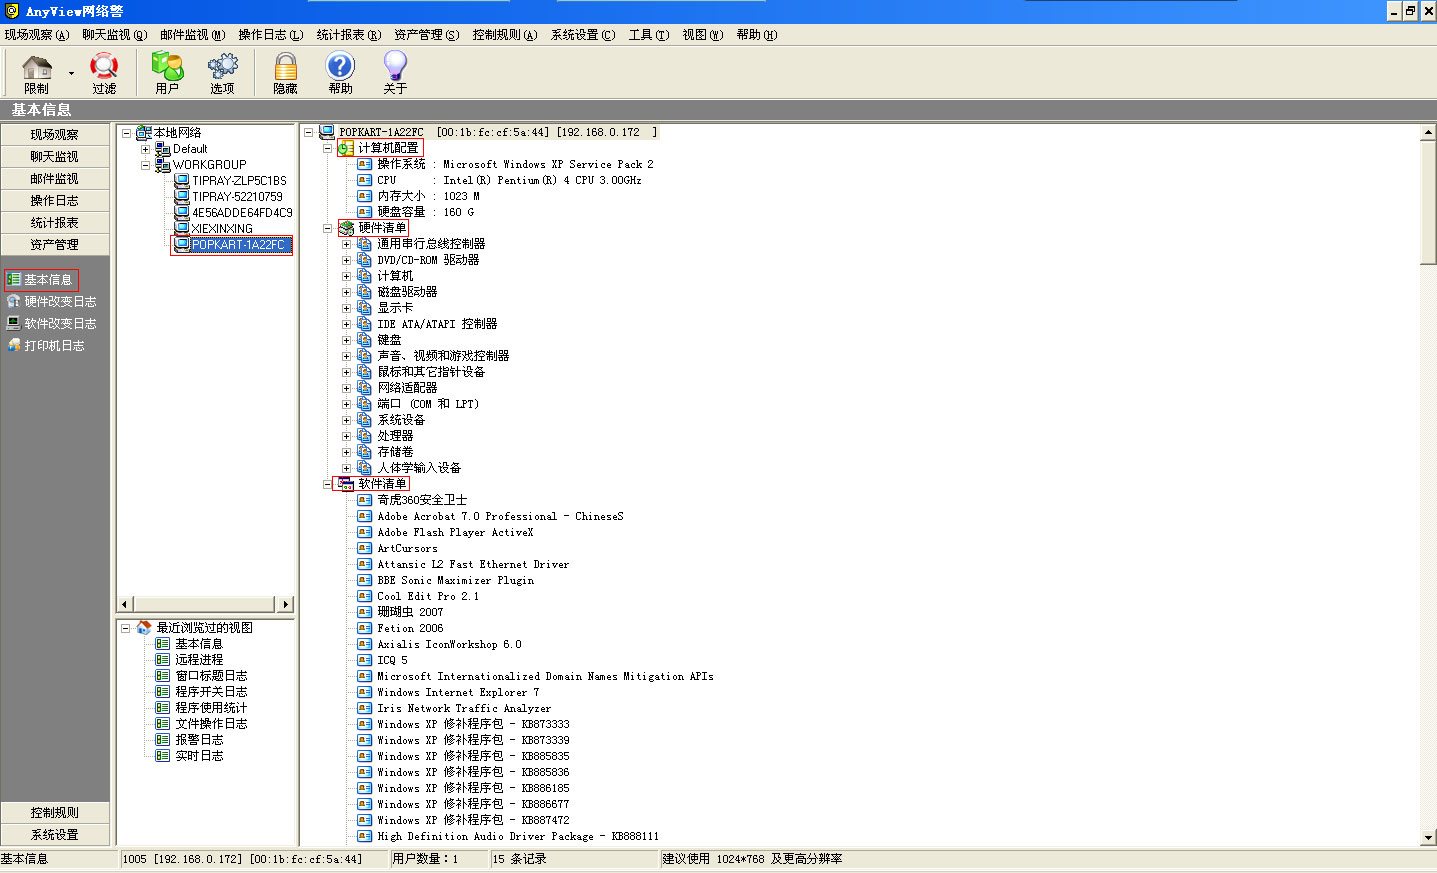Image resolution: width=1437 pixels, height=873 pixels.
Task: Collapse the 最近浏览过的视图 tree
Action: coord(126,628)
